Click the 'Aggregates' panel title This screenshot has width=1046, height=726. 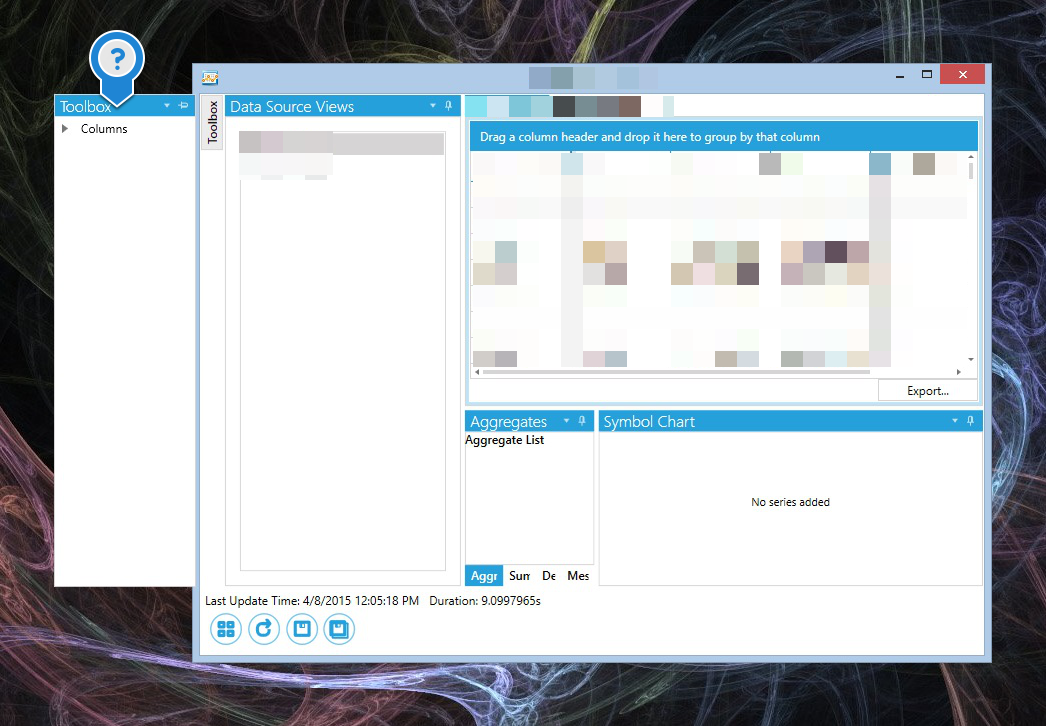(508, 421)
